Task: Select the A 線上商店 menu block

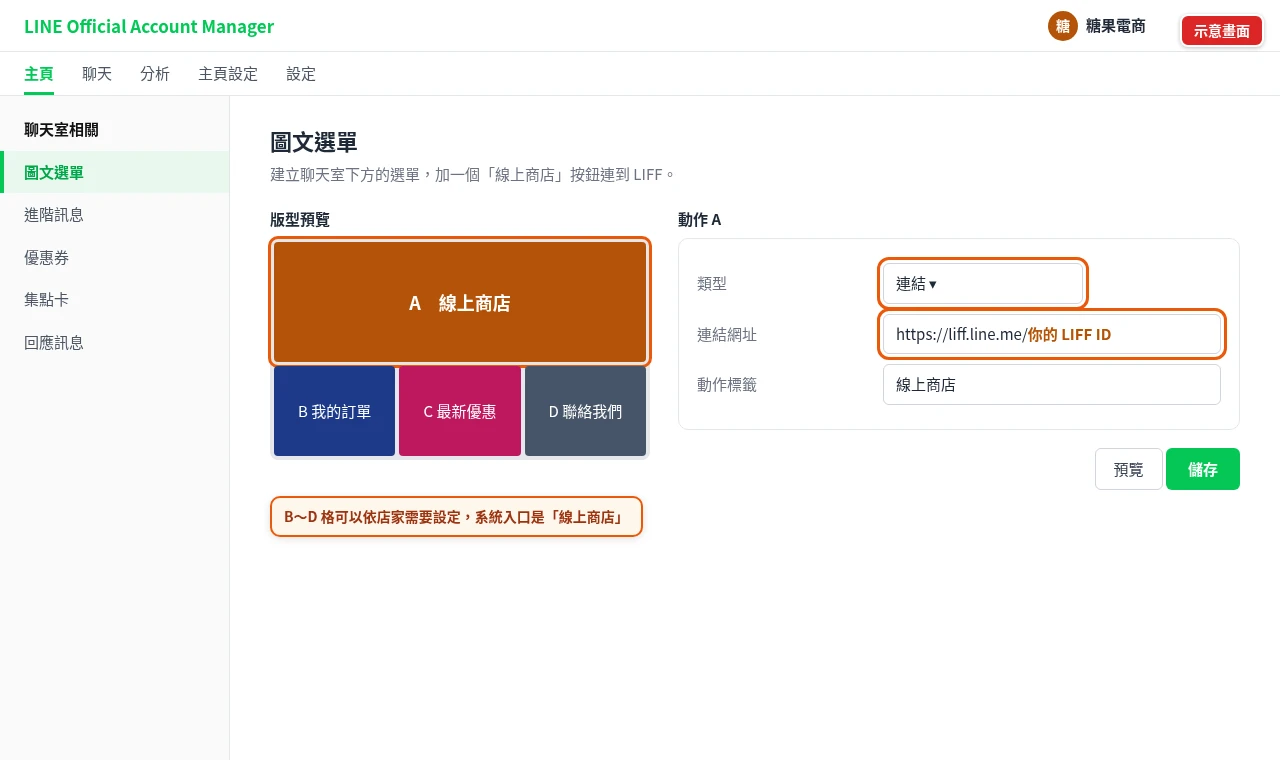Action: [x=460, y=302]
